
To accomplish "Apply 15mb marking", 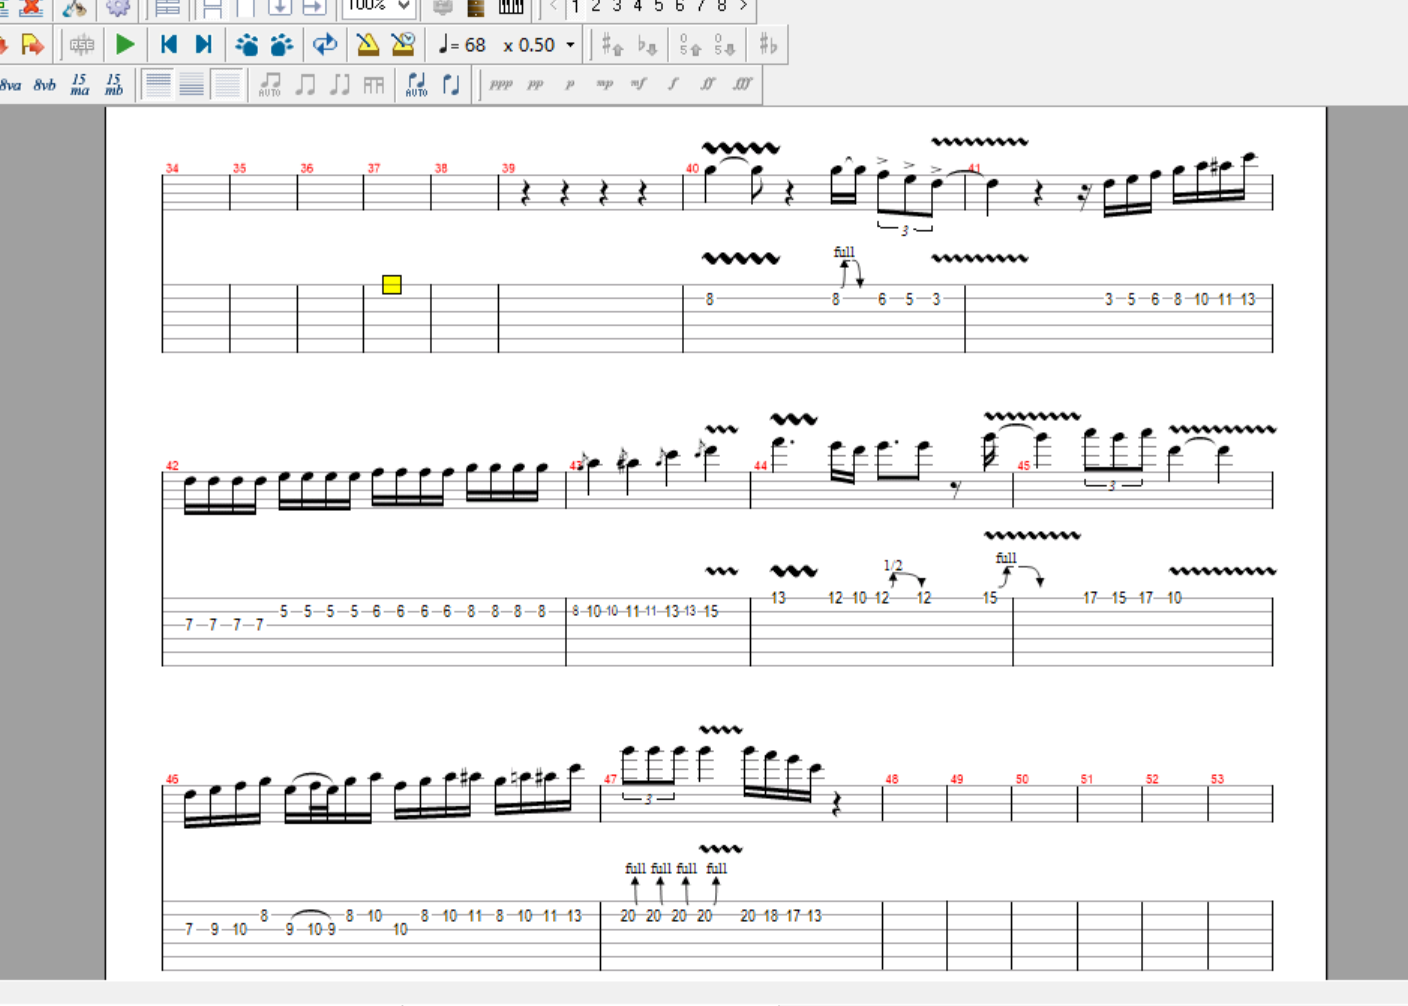I will pos(114,85).
